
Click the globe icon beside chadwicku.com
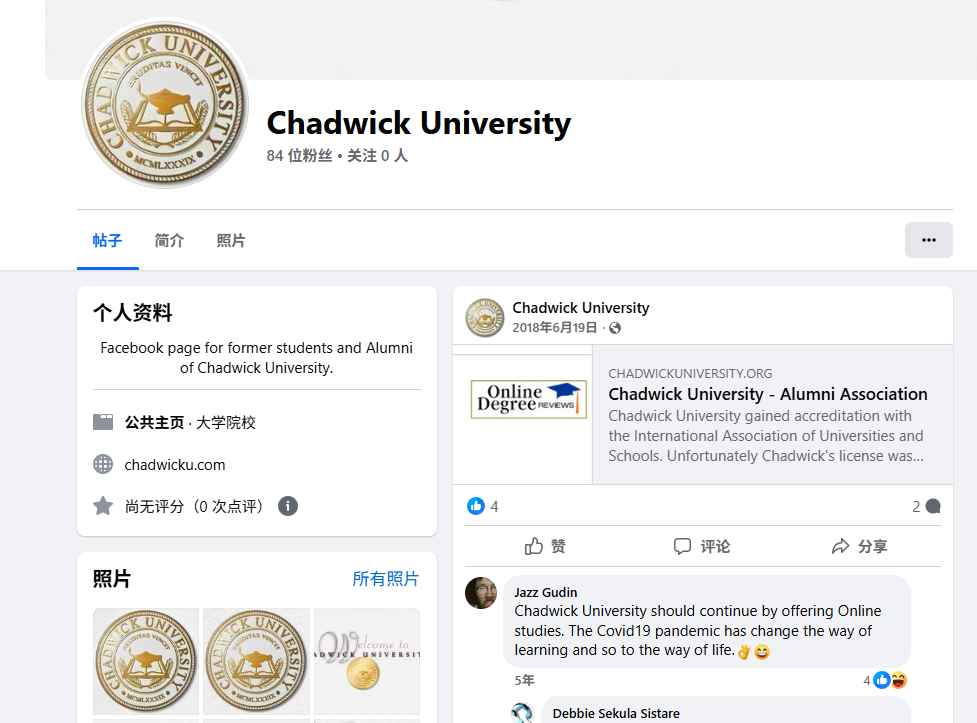click(x=103, y=464)
